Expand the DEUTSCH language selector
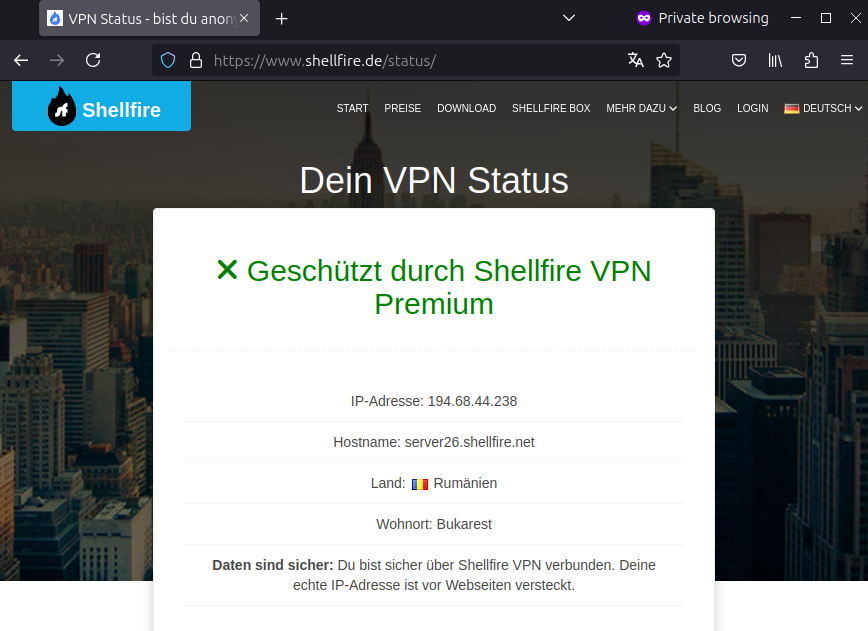This screenshot has width=868, height=631. pyautogui.click(x=823, y=108)
